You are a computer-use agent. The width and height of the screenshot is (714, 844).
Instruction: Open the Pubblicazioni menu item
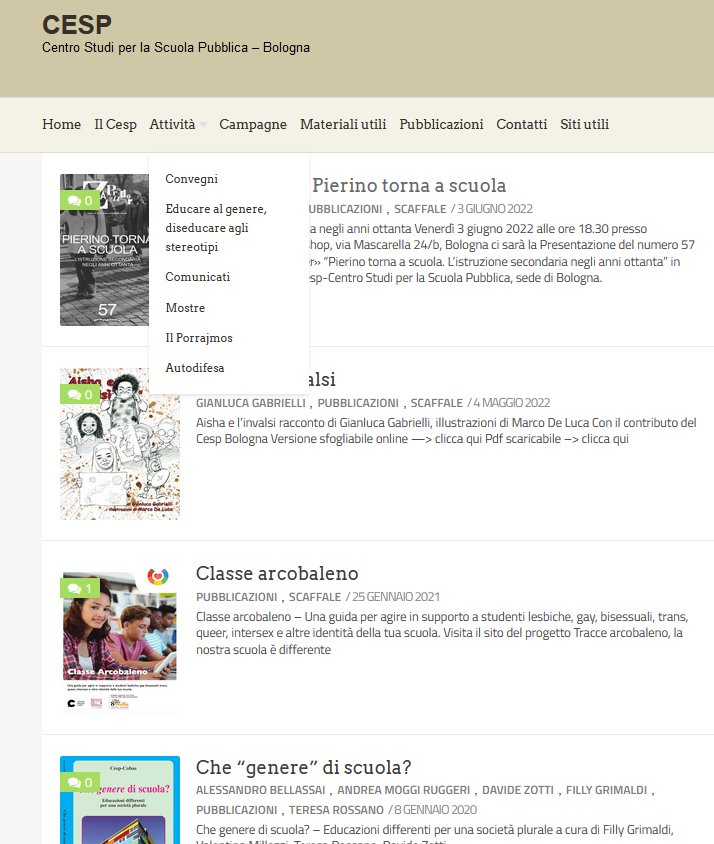(441, 124)
